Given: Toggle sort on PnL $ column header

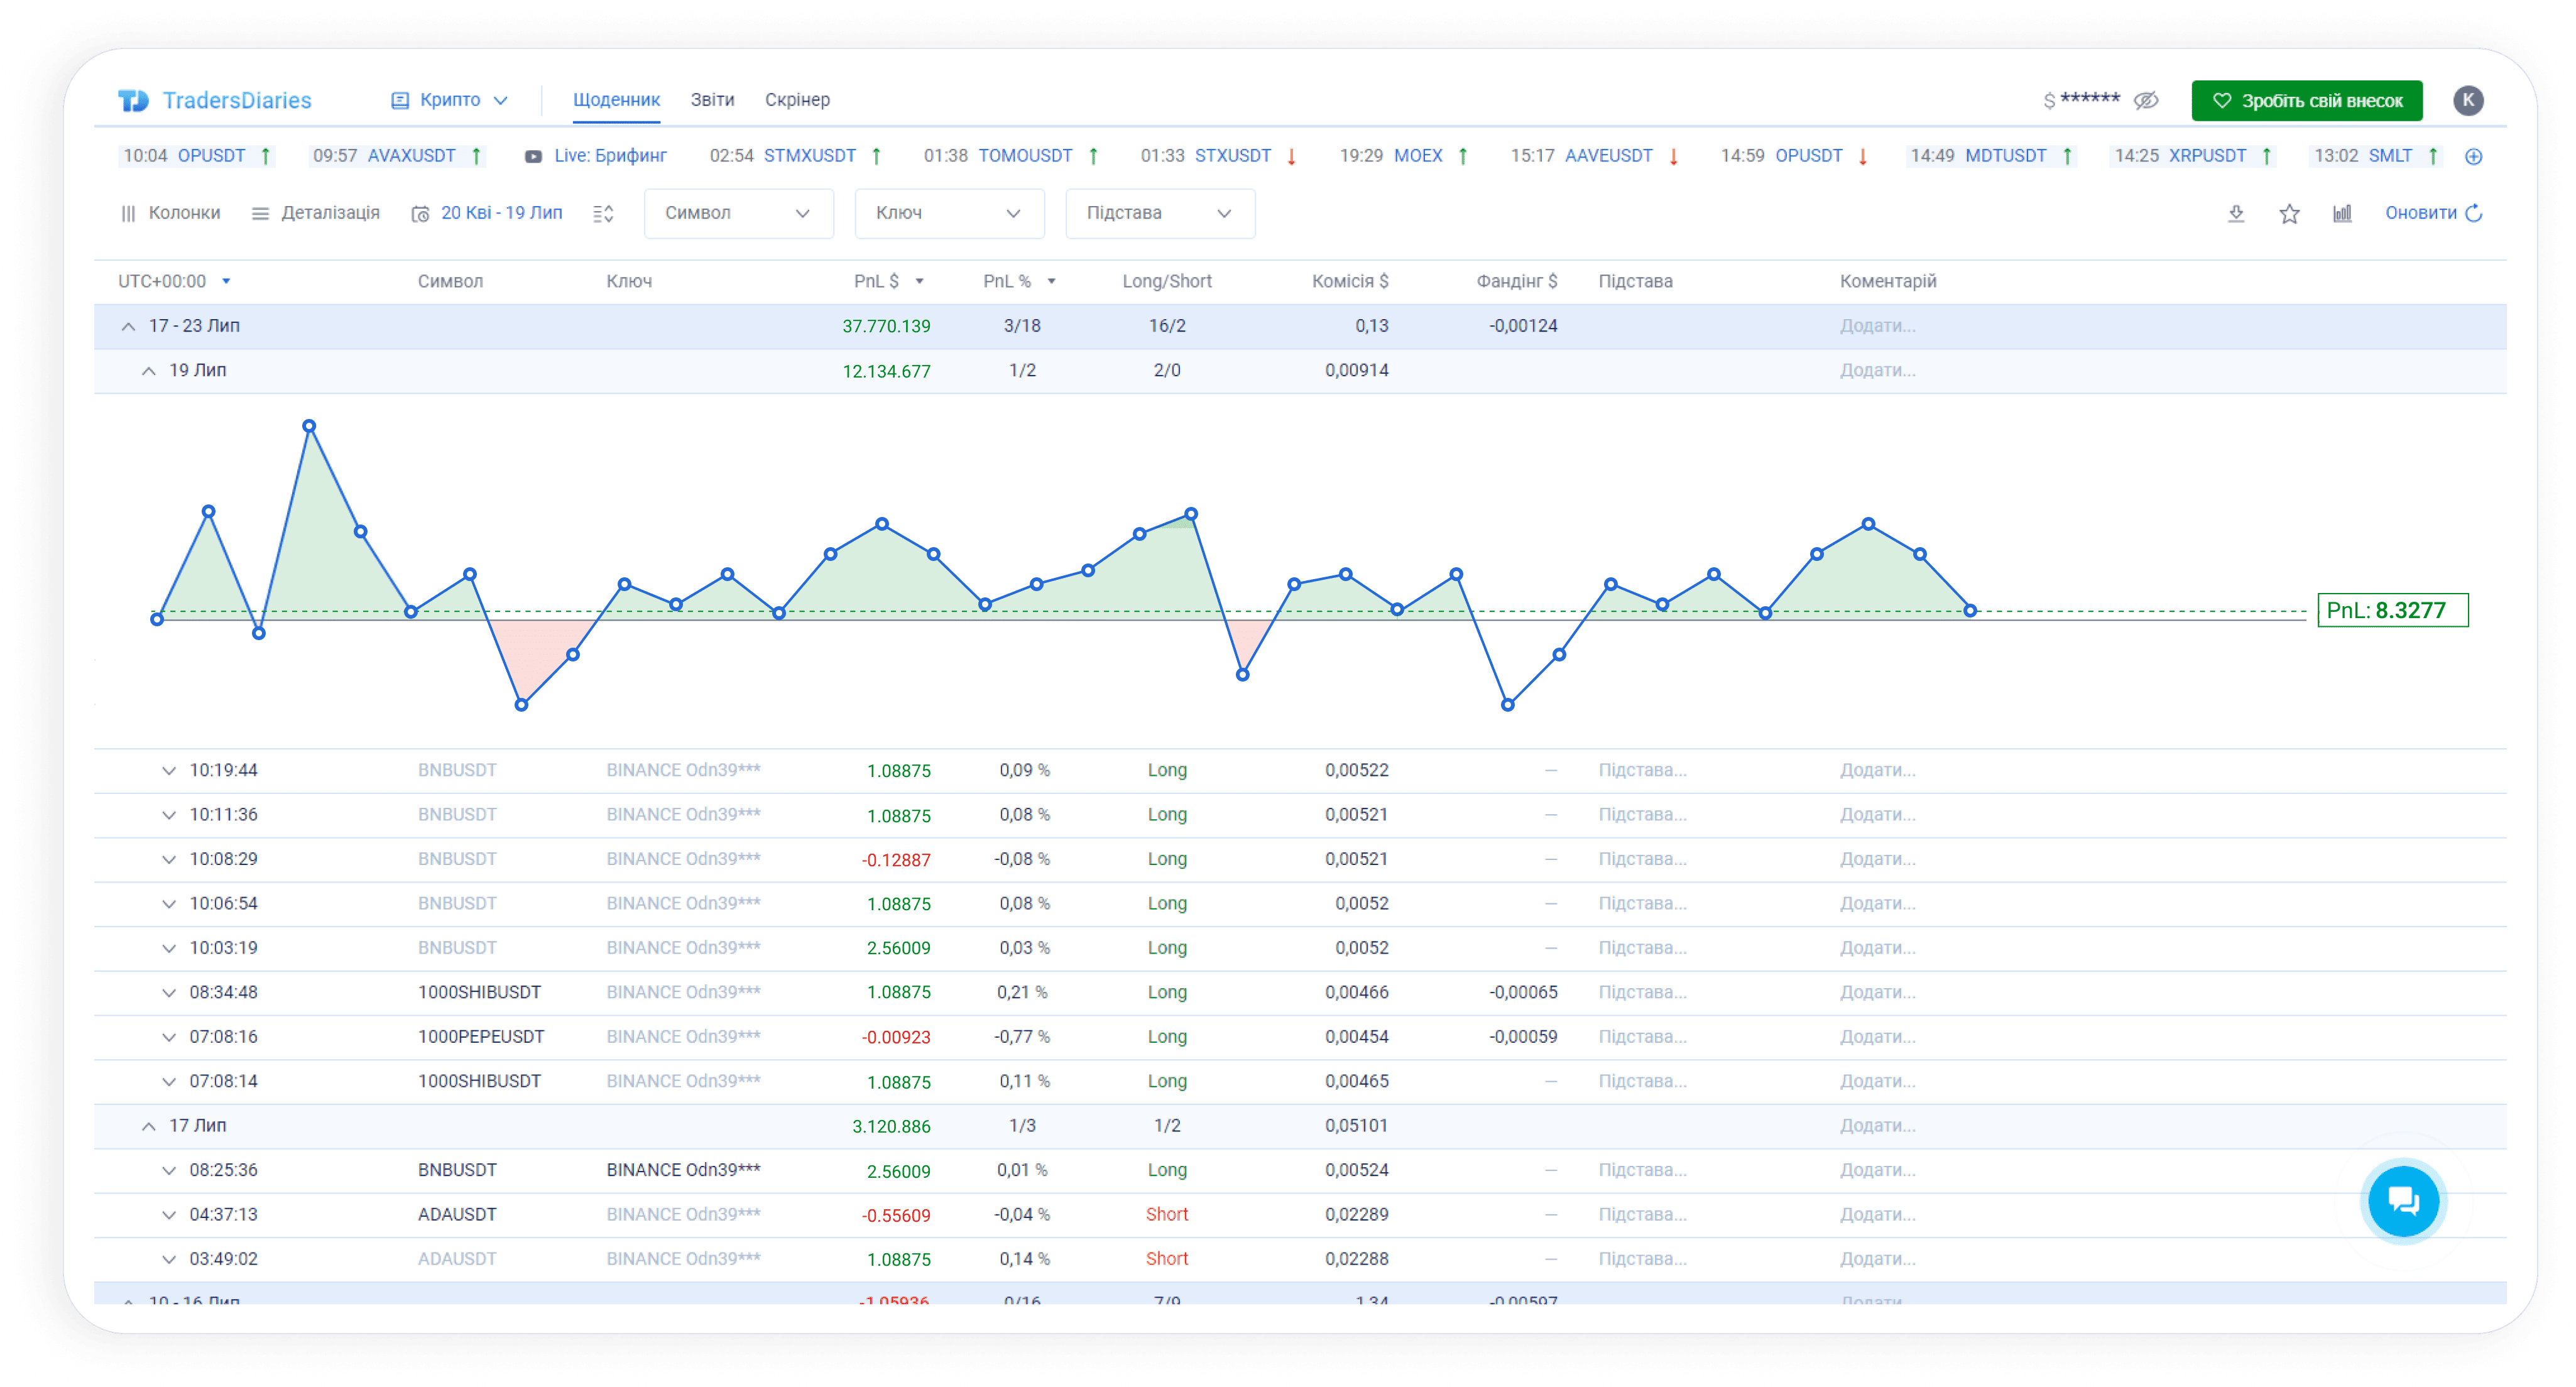Looking at the screenshot, I should click(888, 281).
